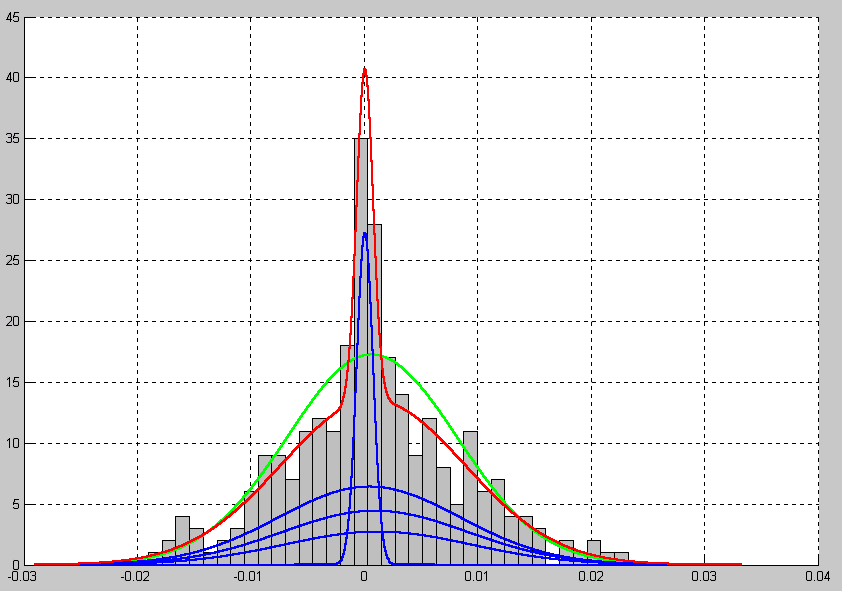Screen dimensions: 843x592
Task: Select the x-axis tick label 0.02
Action: click(x=591, y=577)
